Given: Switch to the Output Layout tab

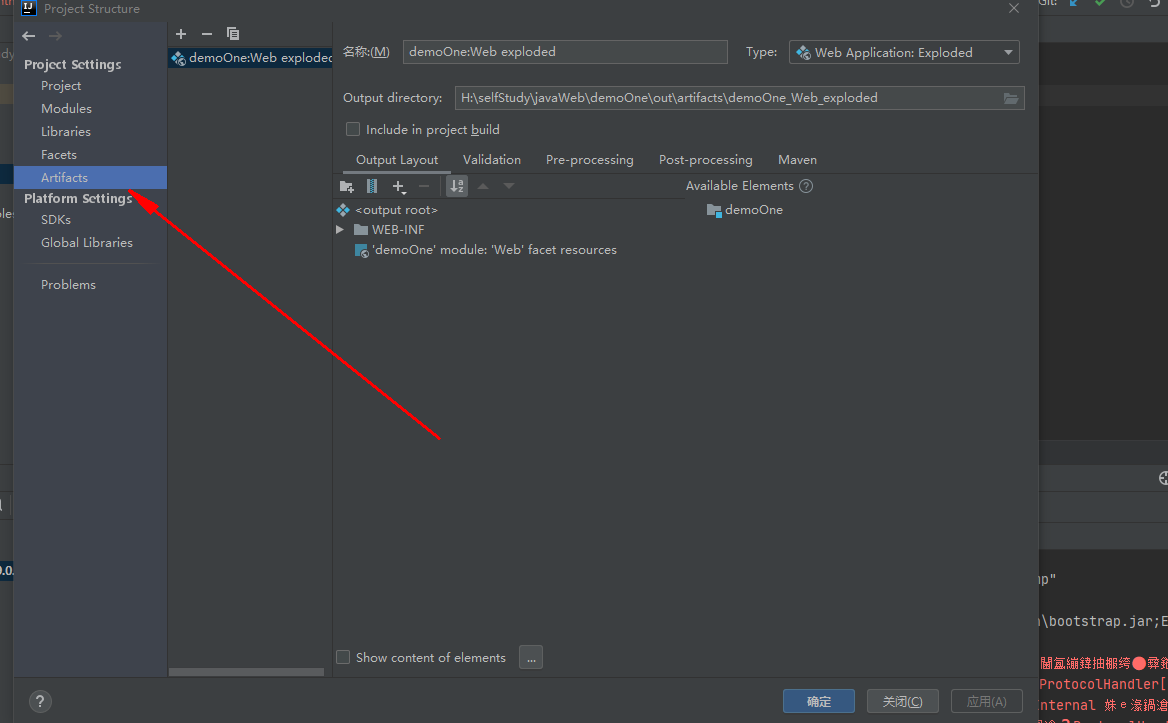Looking at the screenshot, I should (397, 160).
